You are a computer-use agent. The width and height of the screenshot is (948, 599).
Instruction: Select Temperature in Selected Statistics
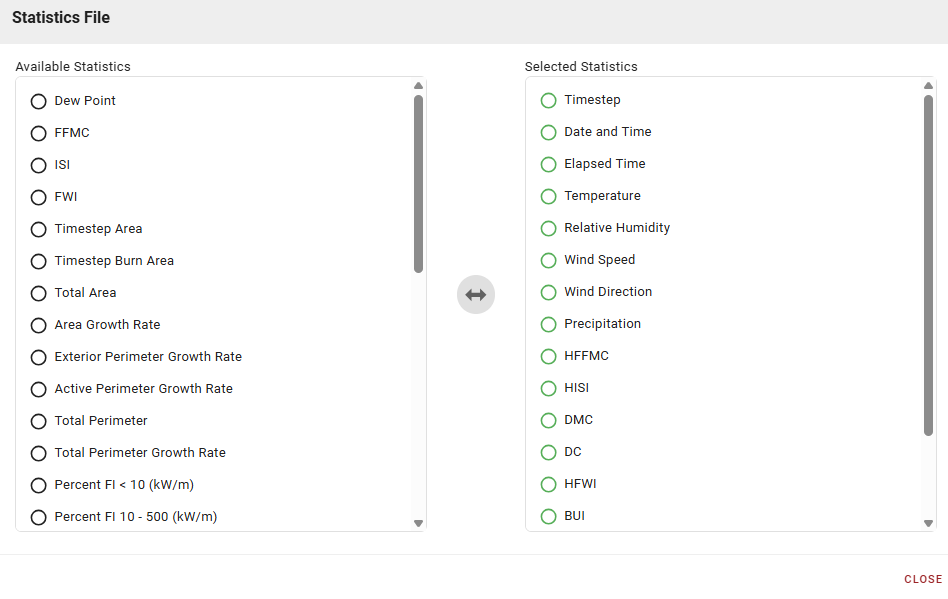tap(548, 196)
